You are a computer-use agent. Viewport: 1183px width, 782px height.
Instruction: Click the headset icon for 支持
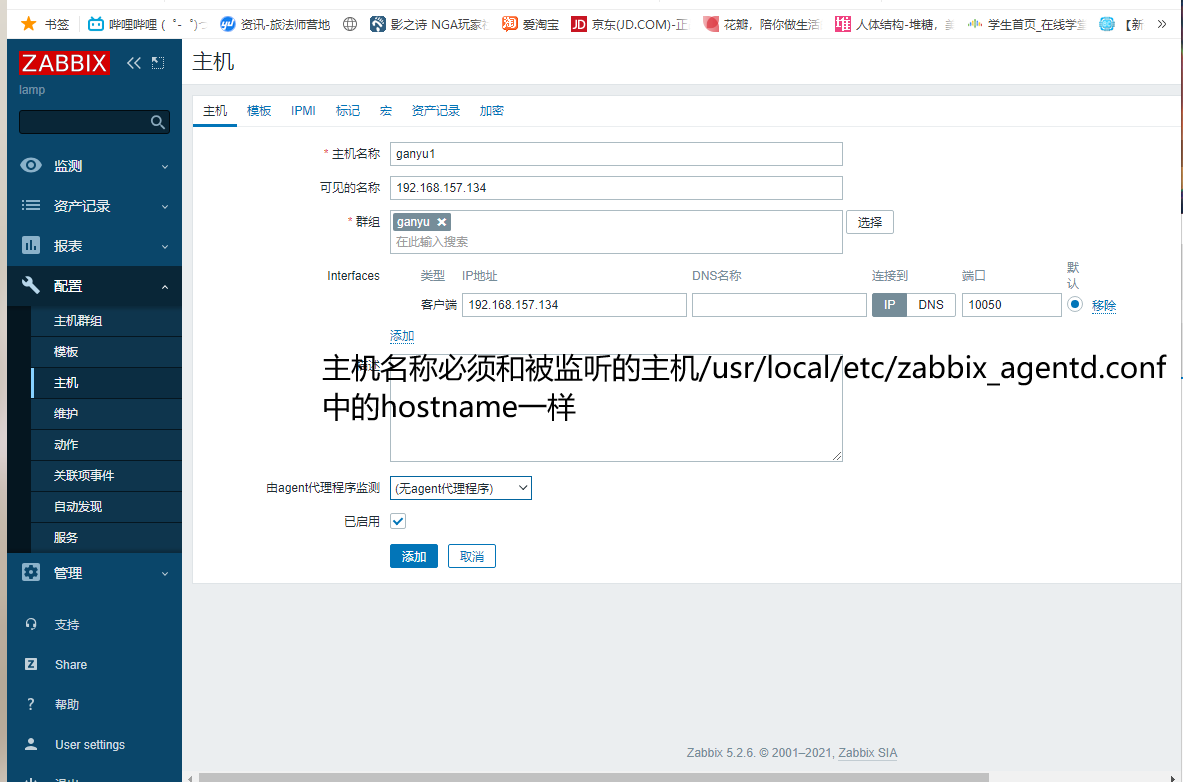[31, 624]
